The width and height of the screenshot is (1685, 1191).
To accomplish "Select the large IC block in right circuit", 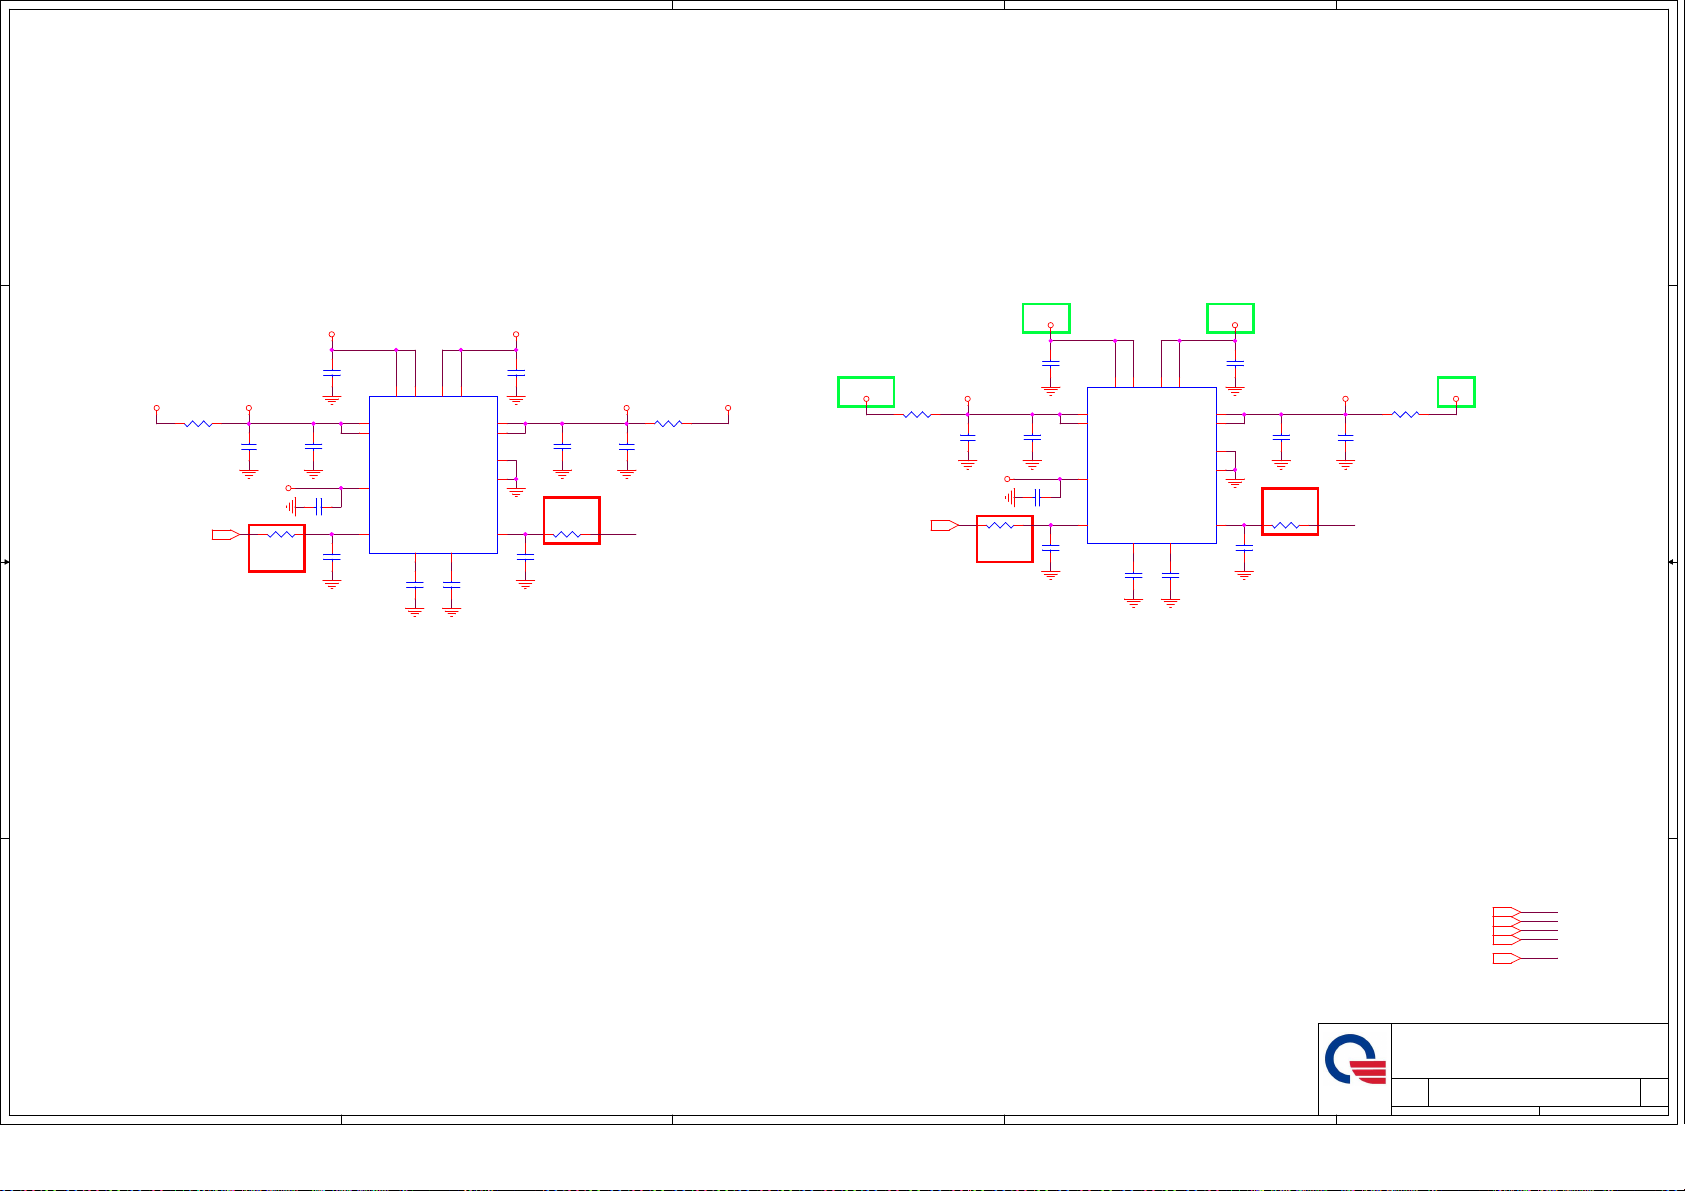I will tap(1151, 466).
